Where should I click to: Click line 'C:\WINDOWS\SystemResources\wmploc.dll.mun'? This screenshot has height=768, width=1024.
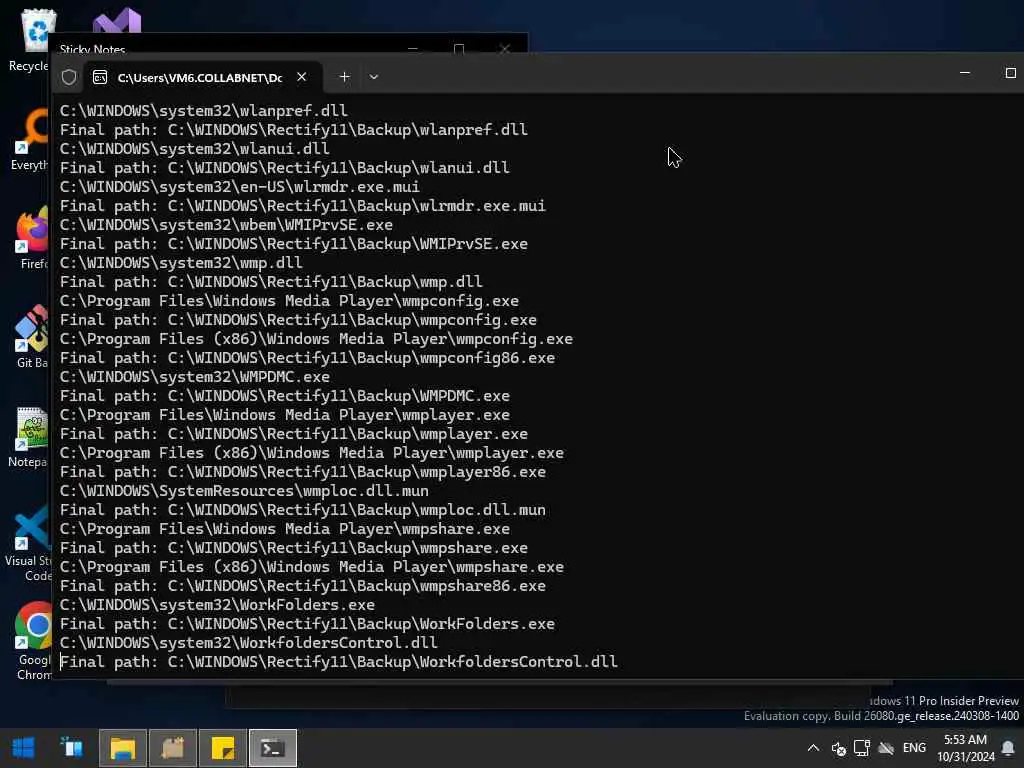click(x=244, y=490)
